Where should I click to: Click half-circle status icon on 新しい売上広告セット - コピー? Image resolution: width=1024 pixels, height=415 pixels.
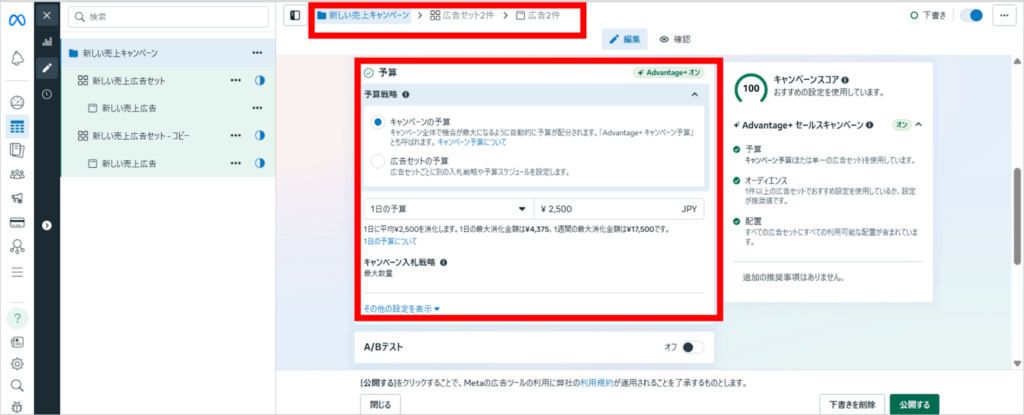point(259,135)
